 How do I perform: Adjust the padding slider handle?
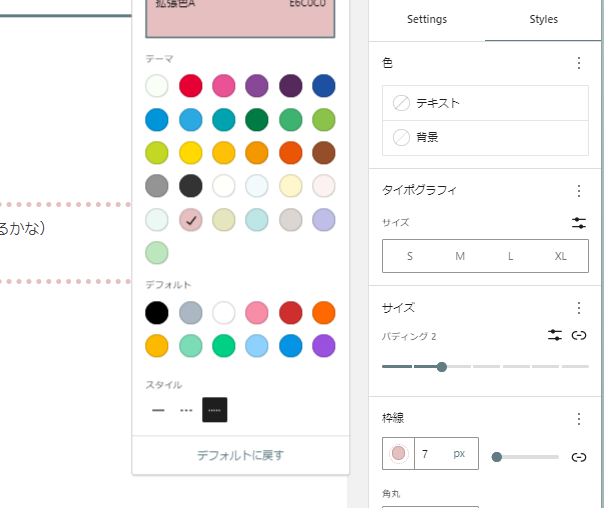(442, 367)
